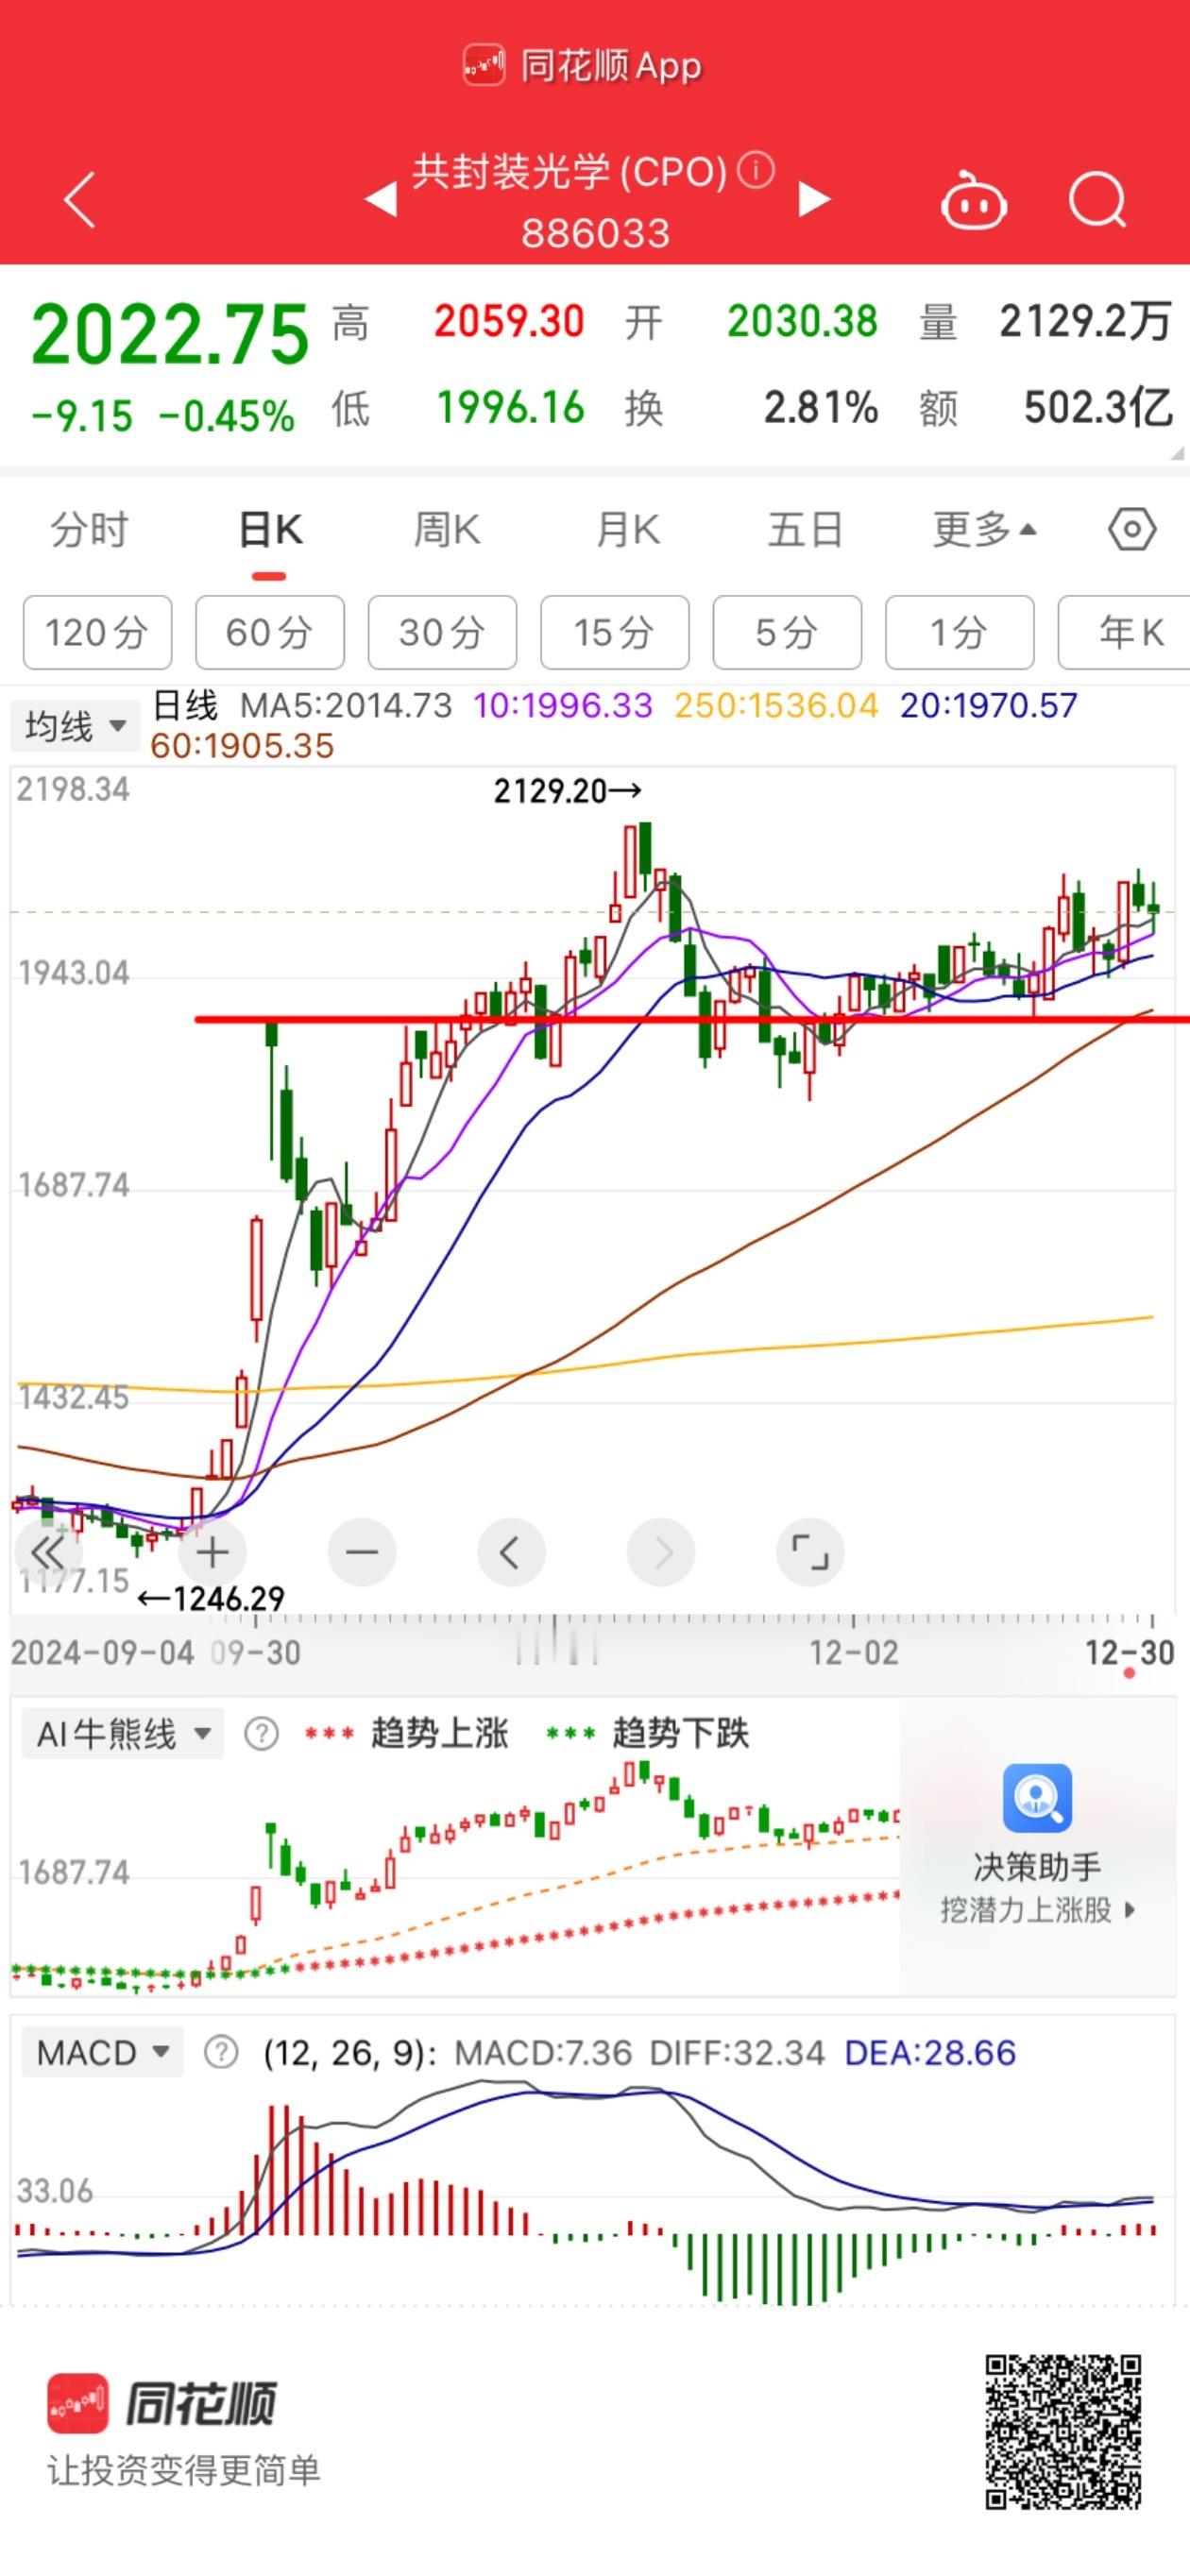Open 决策助手 magnifier icon
Screen dimensions: 1190x2576
click(x=1037, y=1798)
